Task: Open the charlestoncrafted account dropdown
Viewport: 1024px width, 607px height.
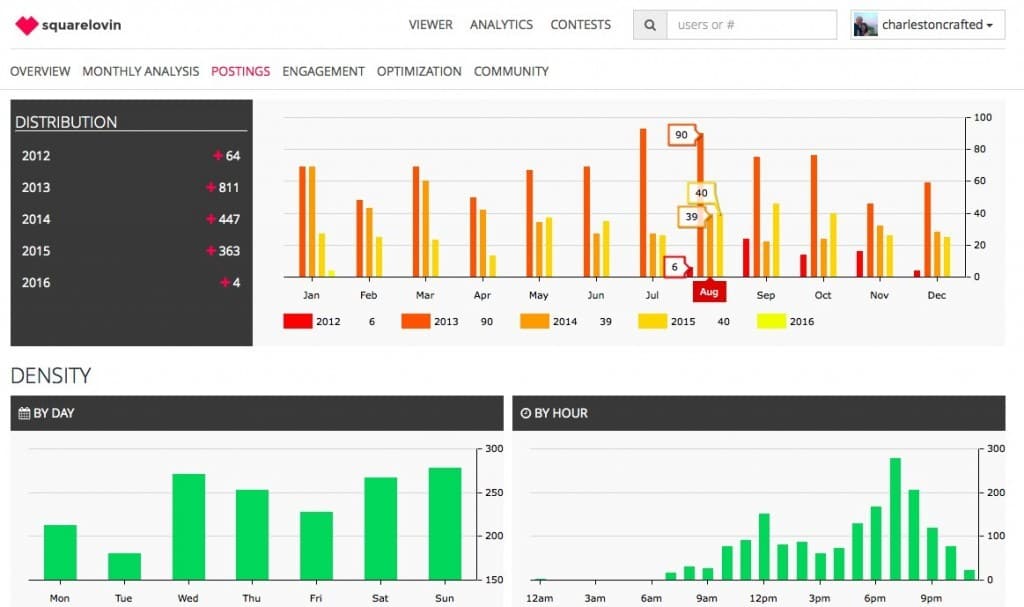Action: (988, 25)
